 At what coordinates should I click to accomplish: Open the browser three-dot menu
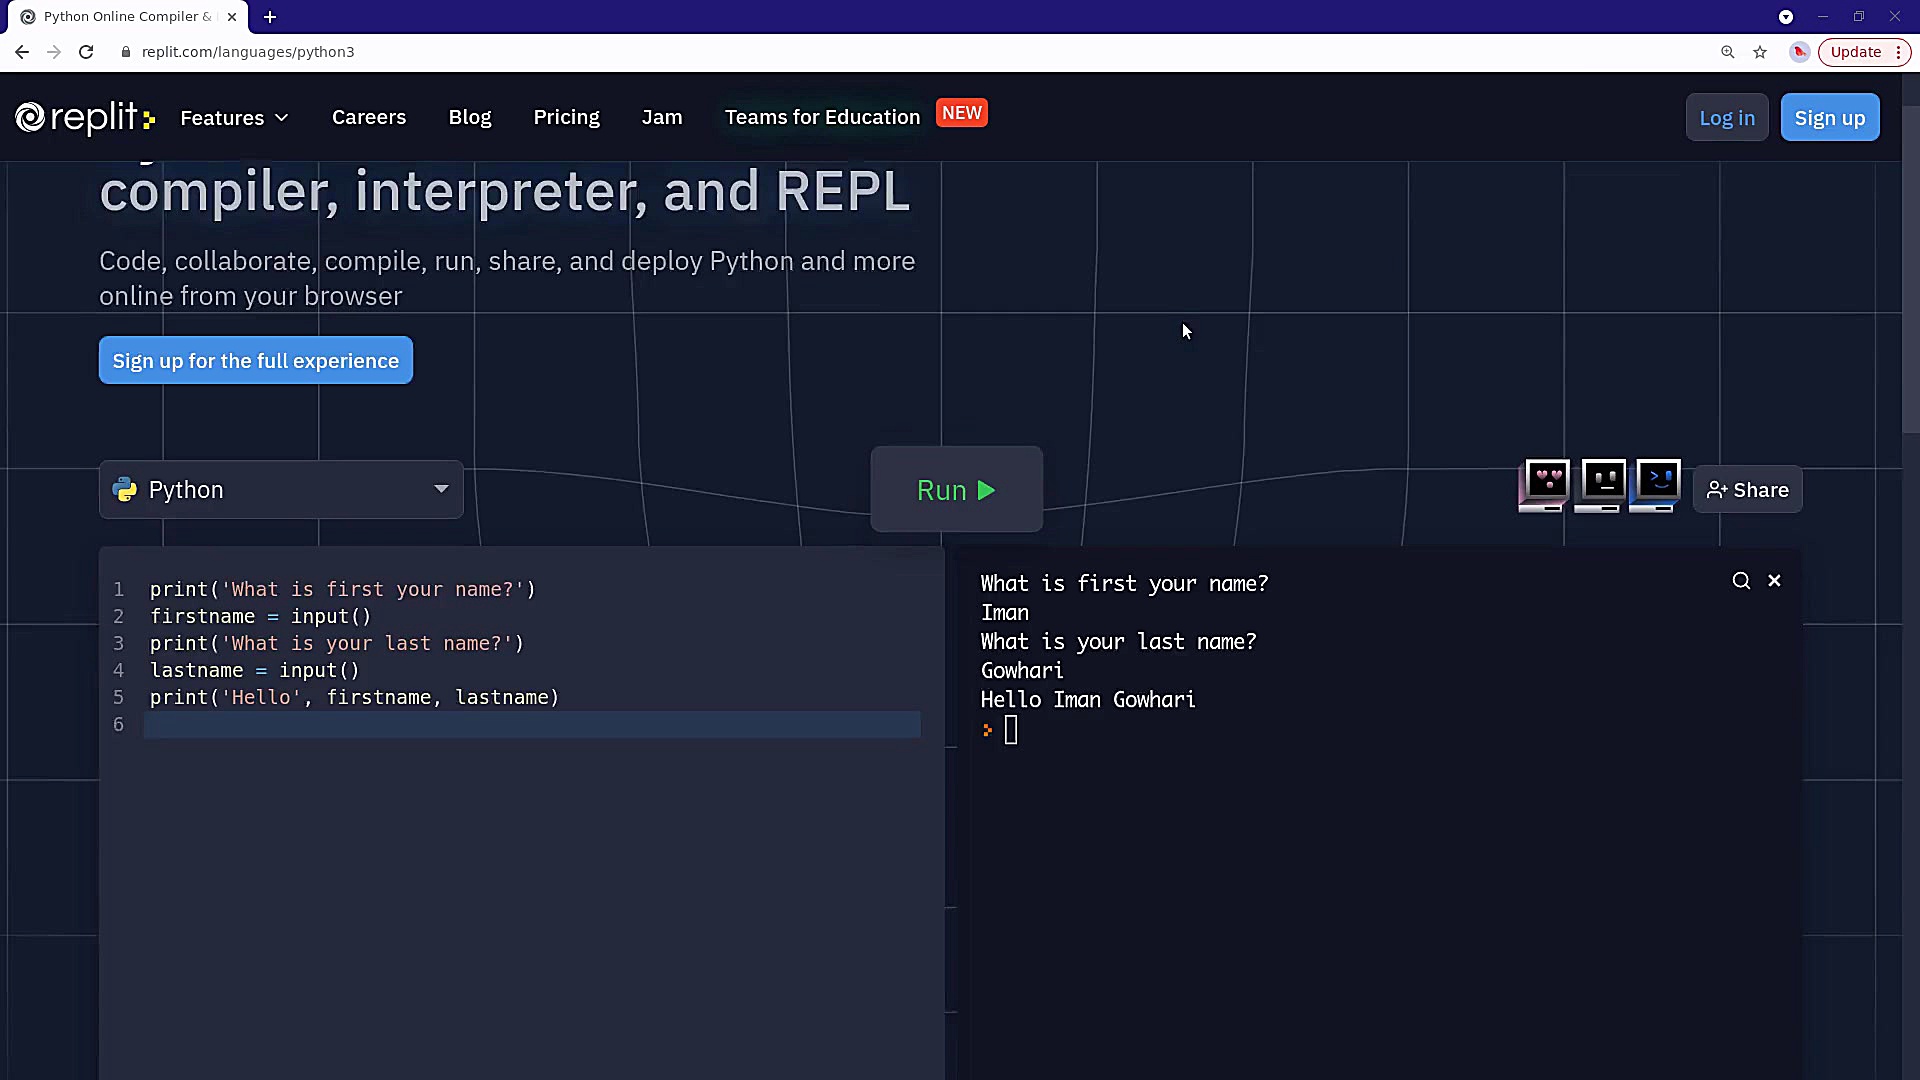(x=1898, y=52)
